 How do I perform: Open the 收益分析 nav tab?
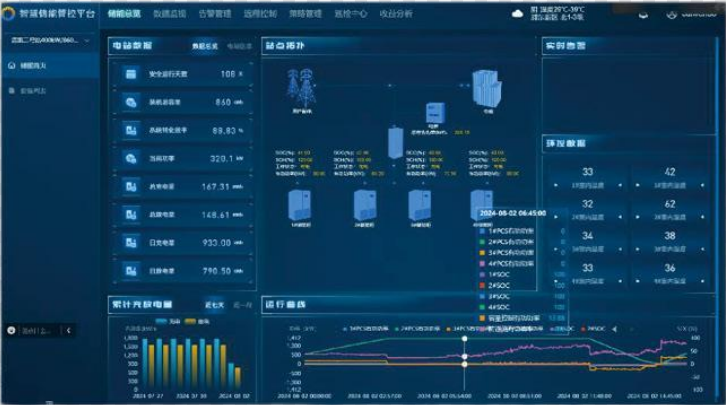396,14
